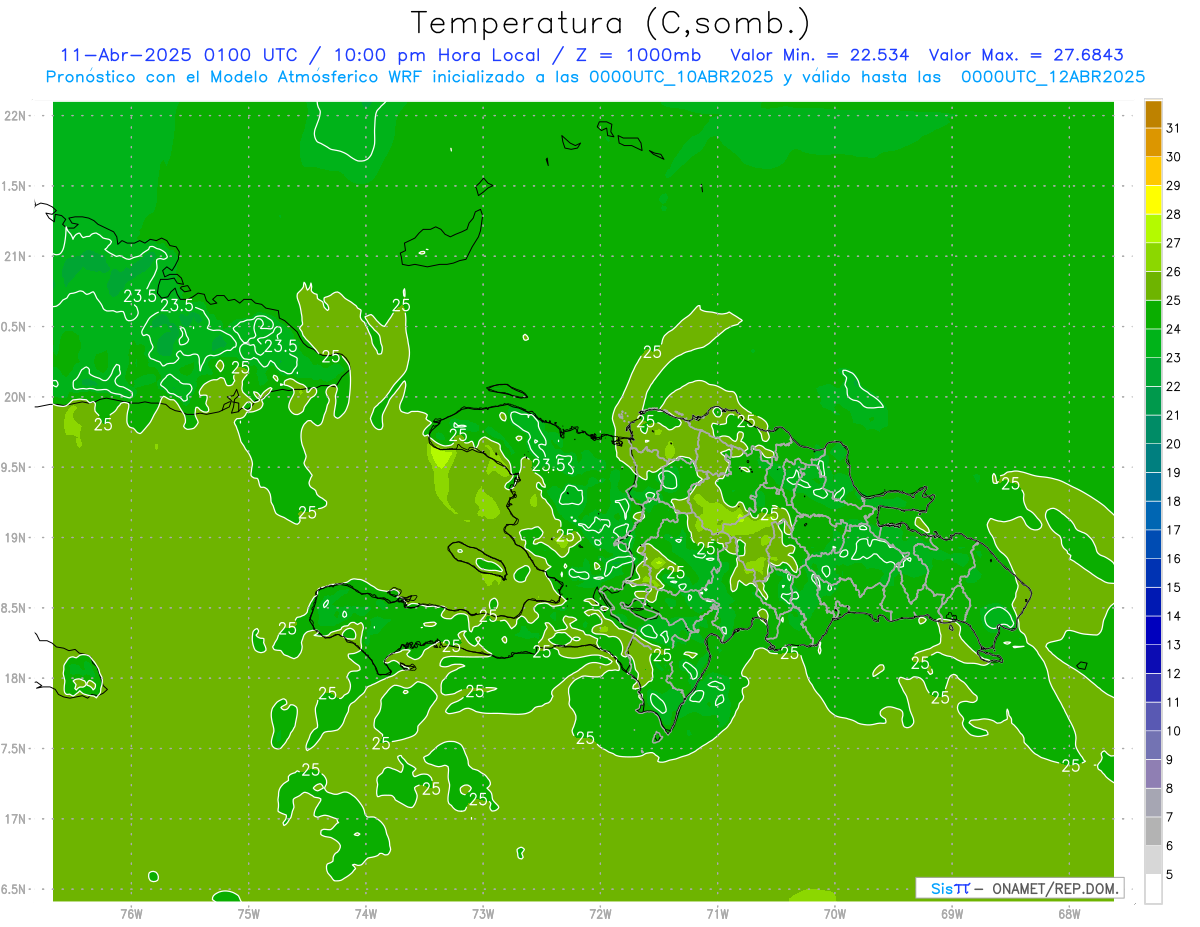
Task: Select the blue scale segment between 15 and 16
Action: 1153,573
